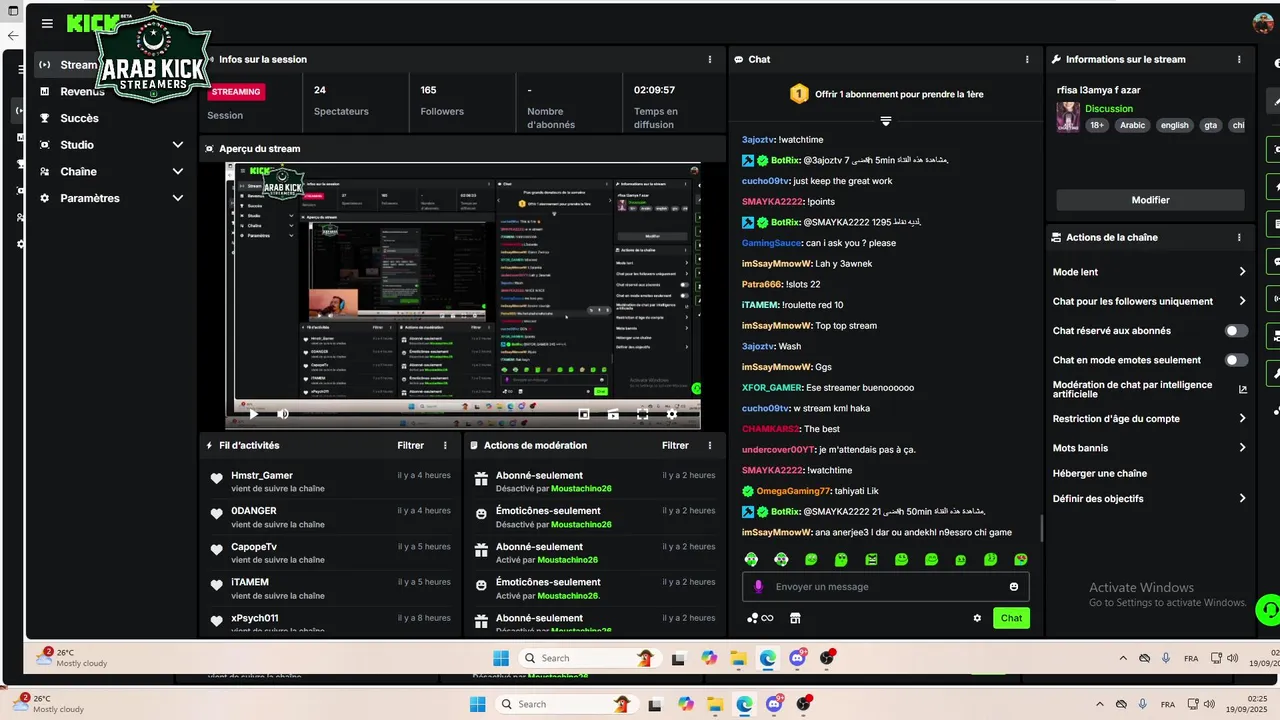Expand the Chaîne sidebar section chevron
This screenshot has width=1280, height=720.
[x=177, y=172]
